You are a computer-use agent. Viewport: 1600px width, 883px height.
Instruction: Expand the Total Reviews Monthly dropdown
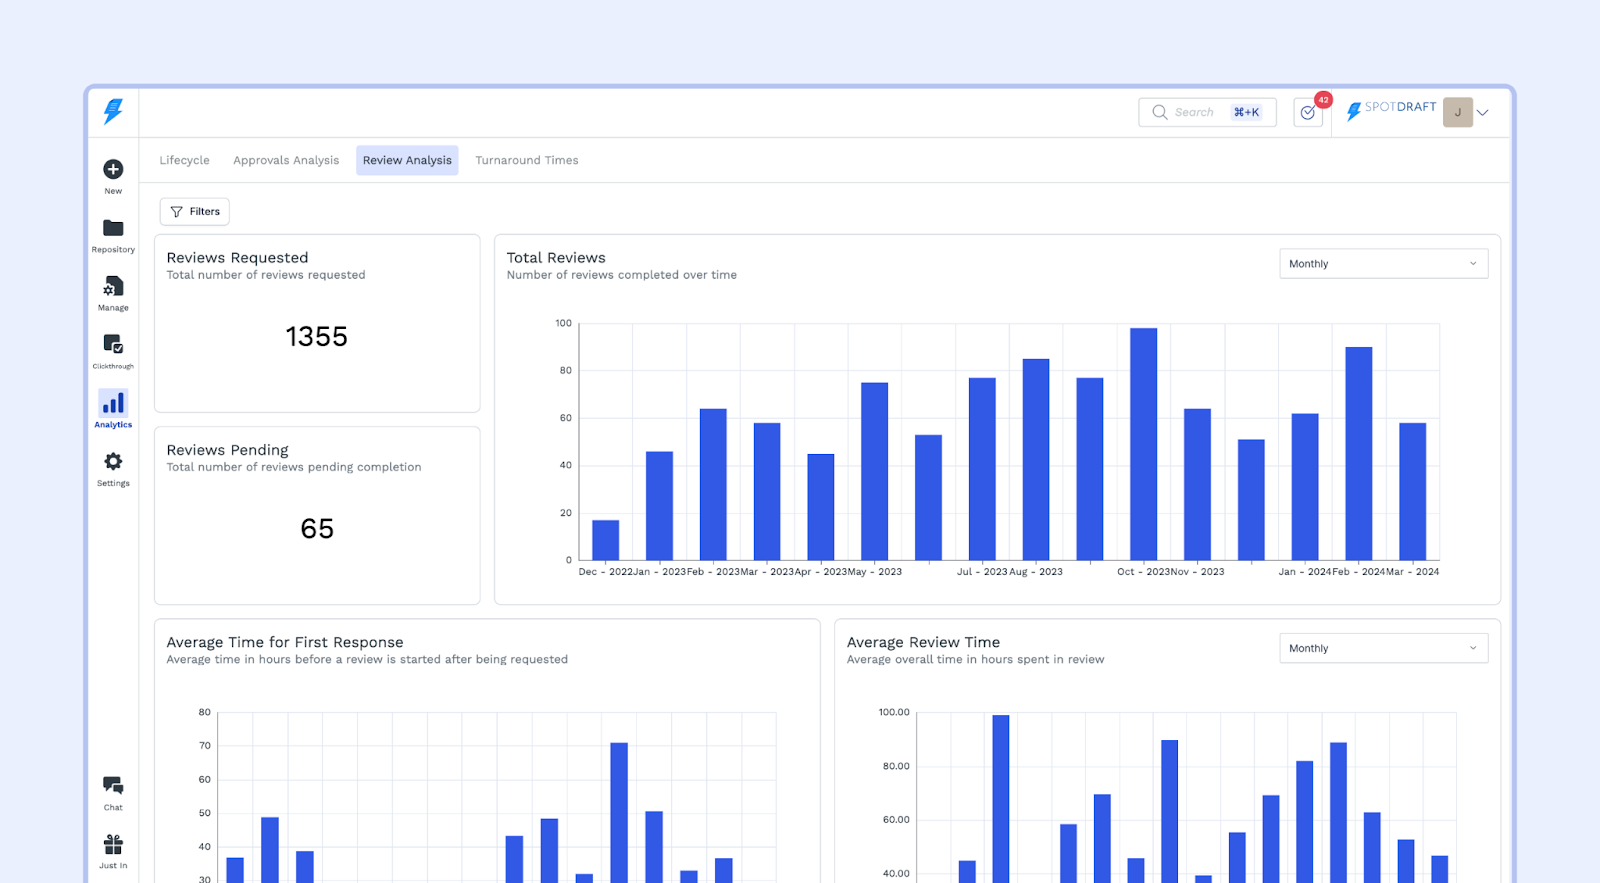(x=1383, y=264)
